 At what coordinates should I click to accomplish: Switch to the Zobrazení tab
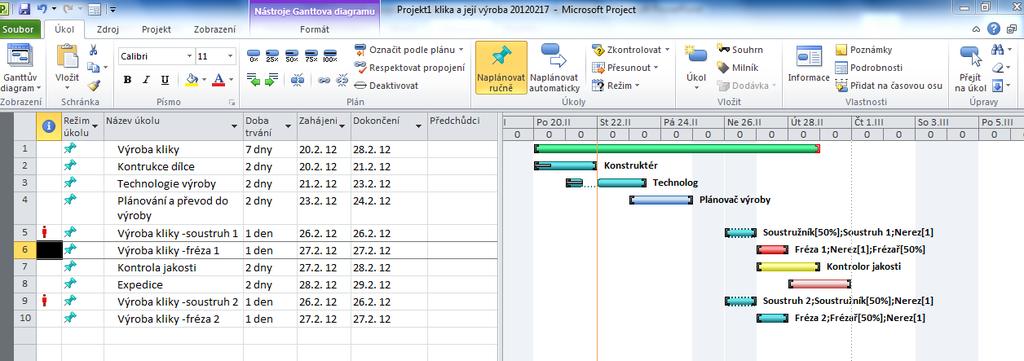(216, 29)
